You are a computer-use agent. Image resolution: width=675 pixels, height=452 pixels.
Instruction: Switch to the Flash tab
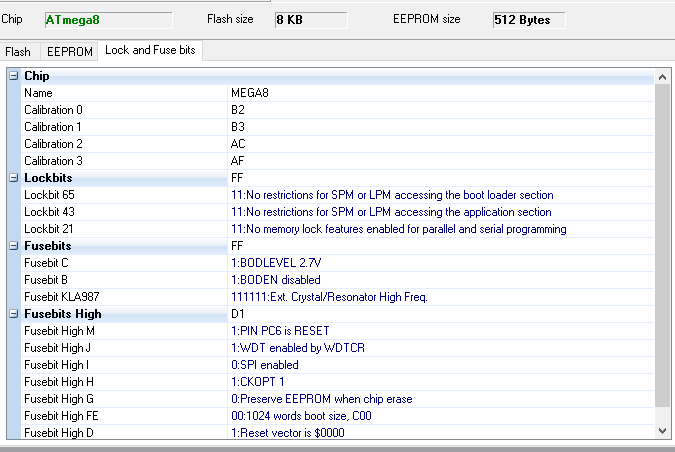(x=18, y=51)
